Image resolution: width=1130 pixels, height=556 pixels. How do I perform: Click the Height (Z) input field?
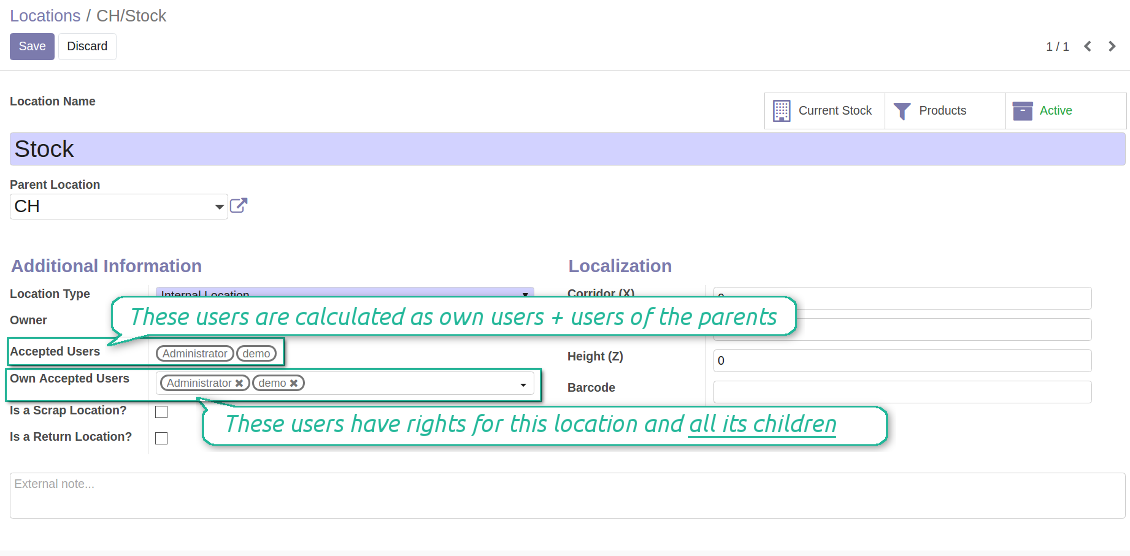tap(901, 360)
